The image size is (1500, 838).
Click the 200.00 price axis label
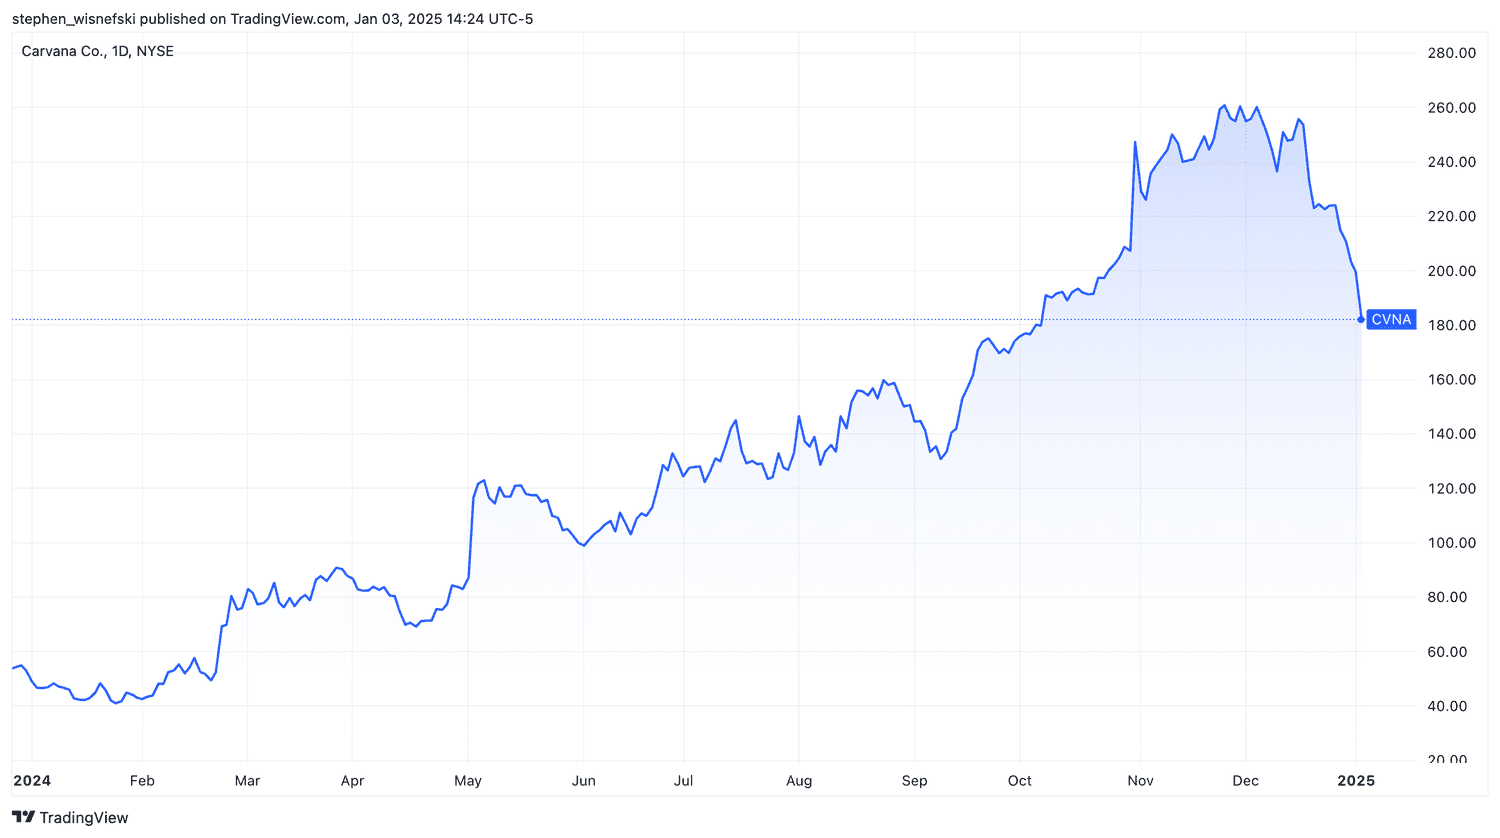tap(1451, 271)
